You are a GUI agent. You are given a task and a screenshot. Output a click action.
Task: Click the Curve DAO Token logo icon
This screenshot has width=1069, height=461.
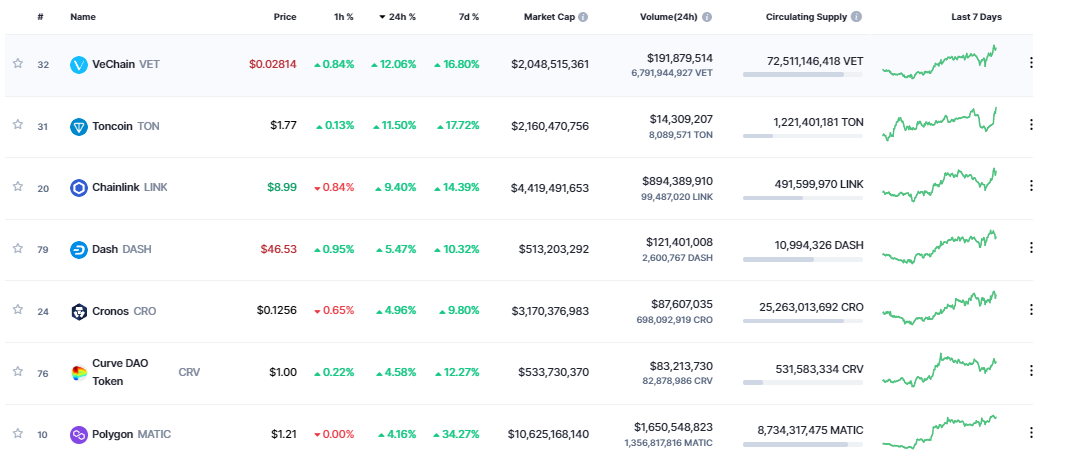pos(79,372)
